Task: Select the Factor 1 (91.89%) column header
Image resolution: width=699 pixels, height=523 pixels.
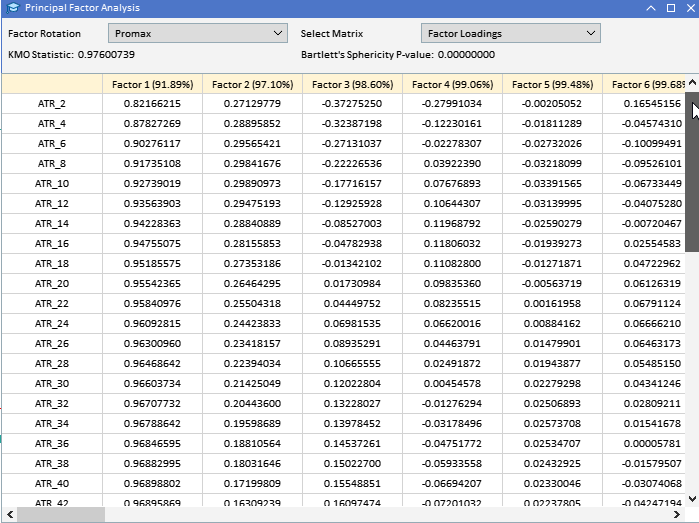Action: pyautogui.click(x=152, y=84)
